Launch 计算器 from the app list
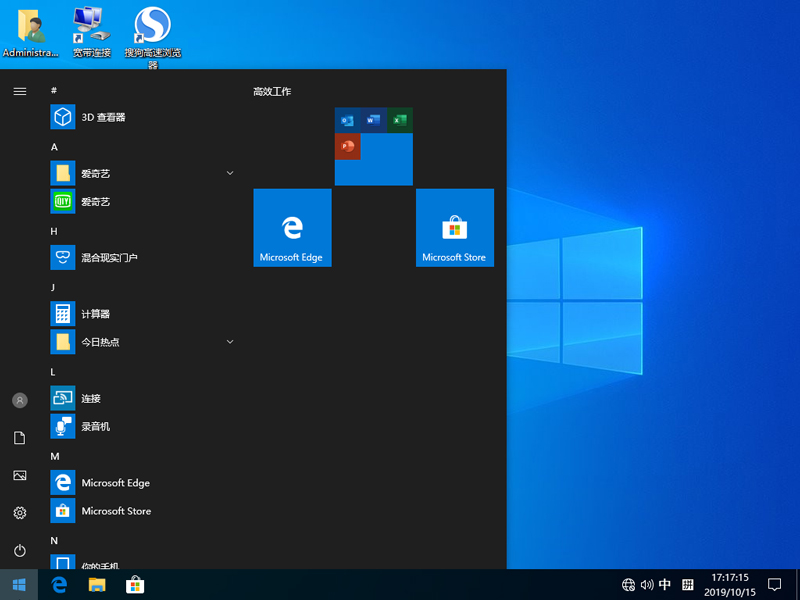 click(110, 313)
